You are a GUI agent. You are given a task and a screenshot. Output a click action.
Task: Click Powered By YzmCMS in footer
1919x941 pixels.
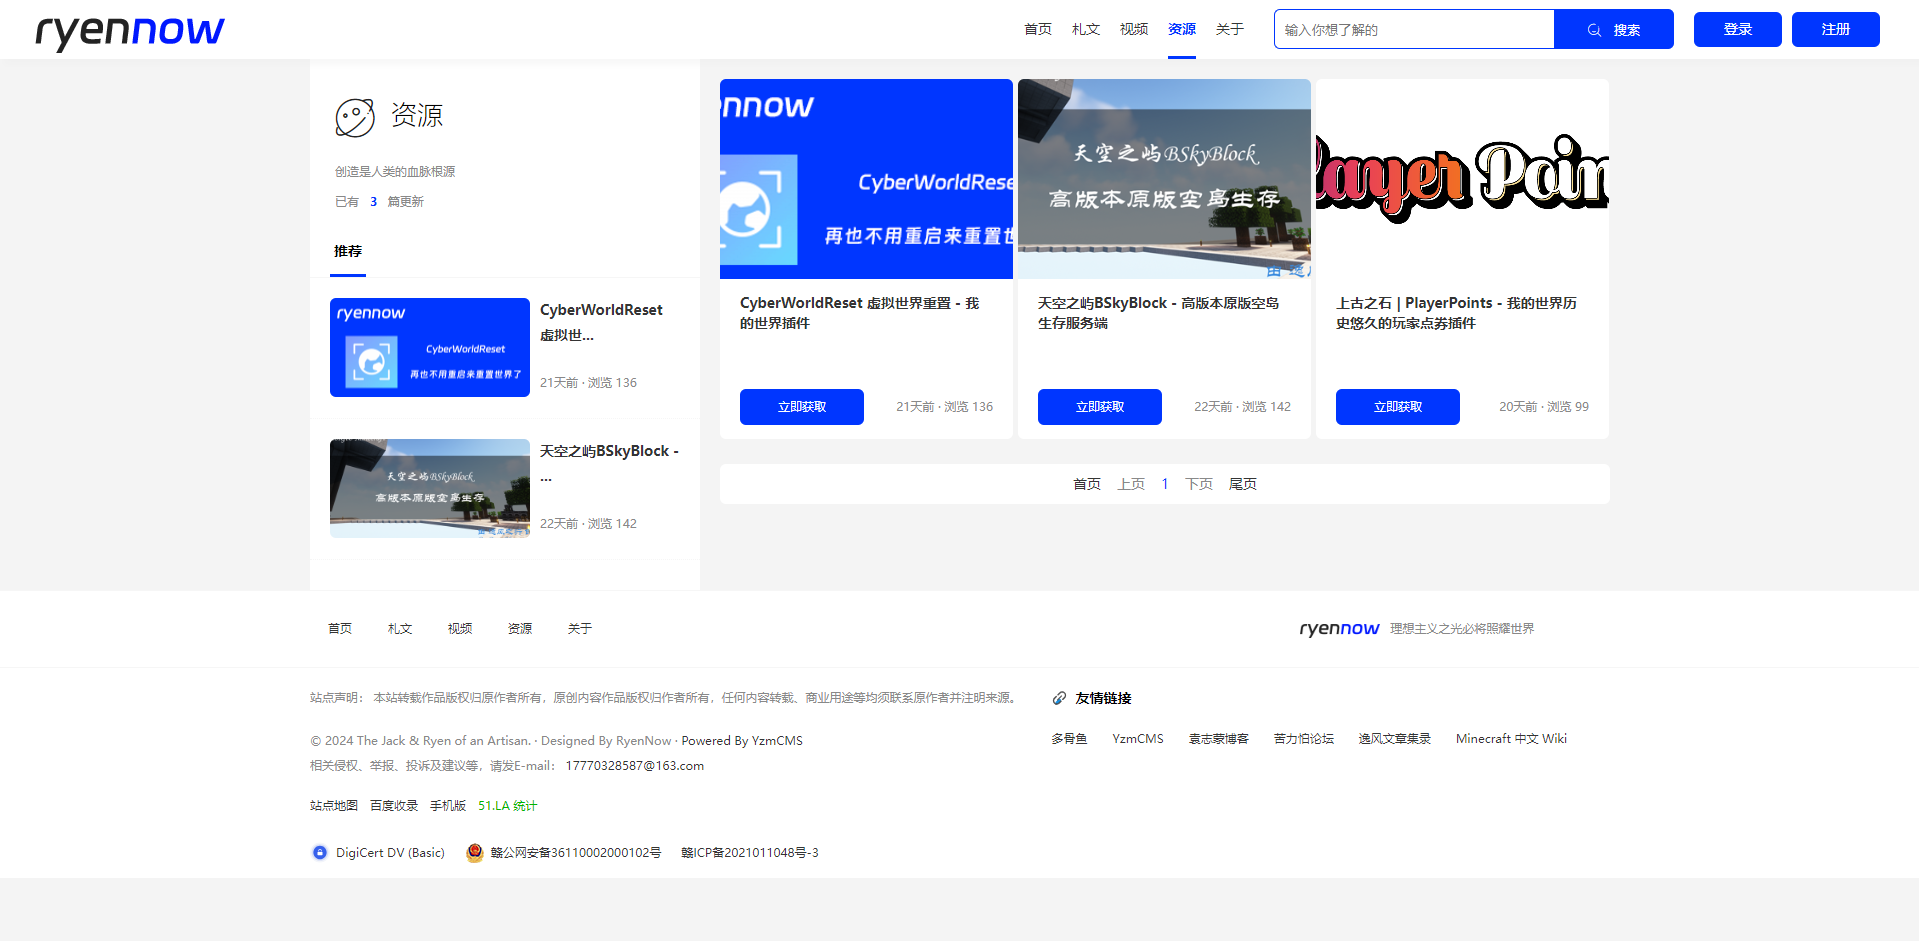pyautogui.click(x=742, y=741)
